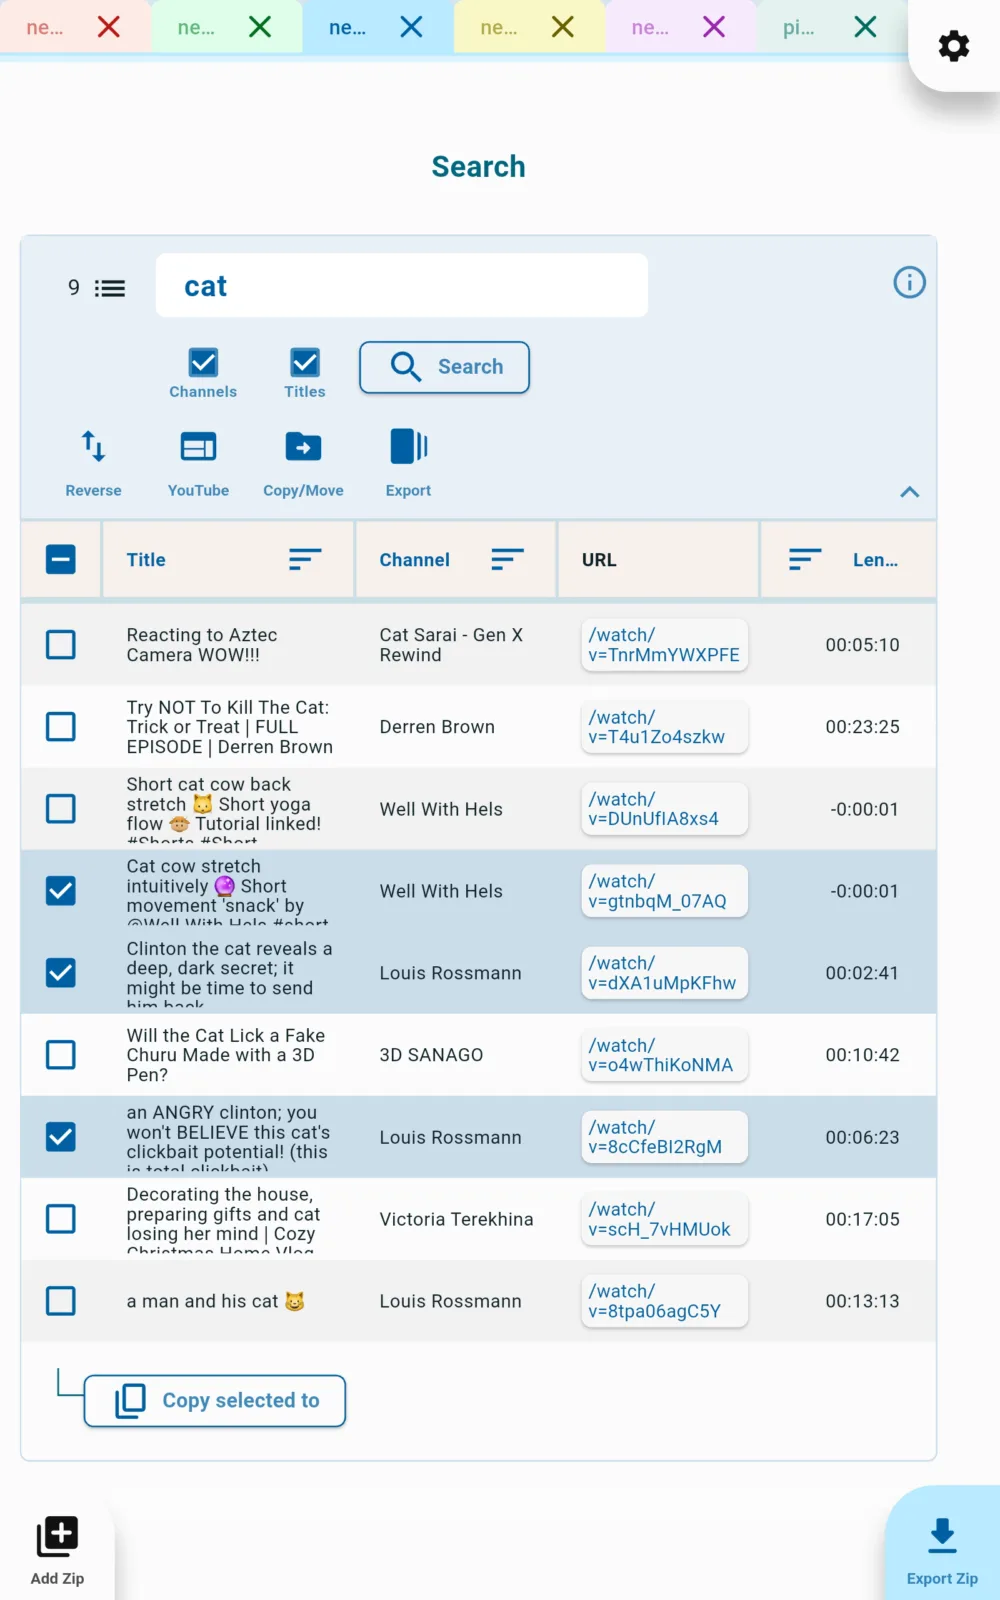Uncheck 'Cat cow stretch intuitively' row

point(61,891)
